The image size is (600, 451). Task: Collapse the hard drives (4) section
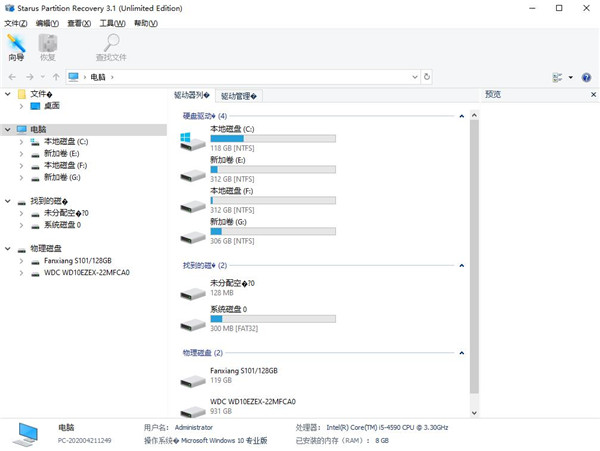pos(461,116)
